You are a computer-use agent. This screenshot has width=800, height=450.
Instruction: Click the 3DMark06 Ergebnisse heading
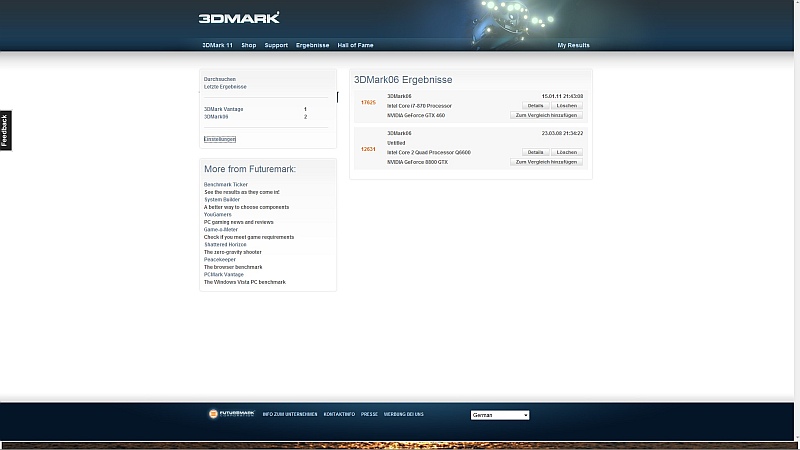403,80
